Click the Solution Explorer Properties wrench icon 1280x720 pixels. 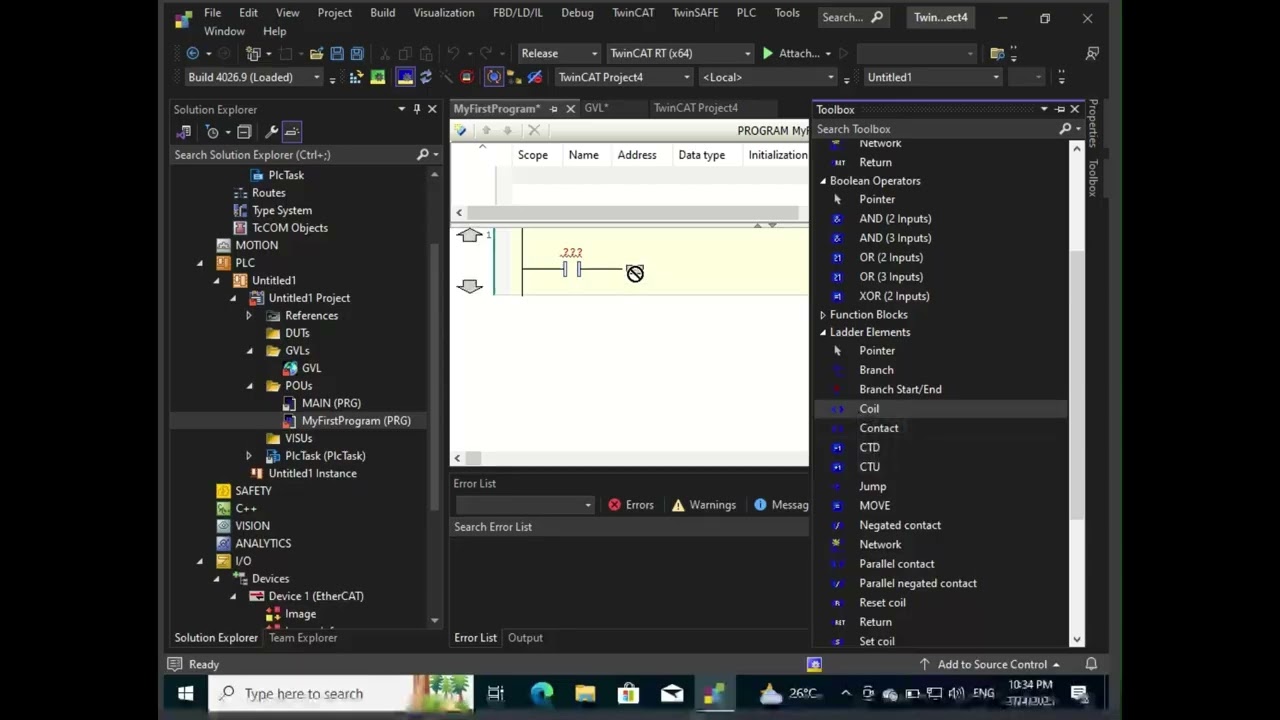coord(270,132)
